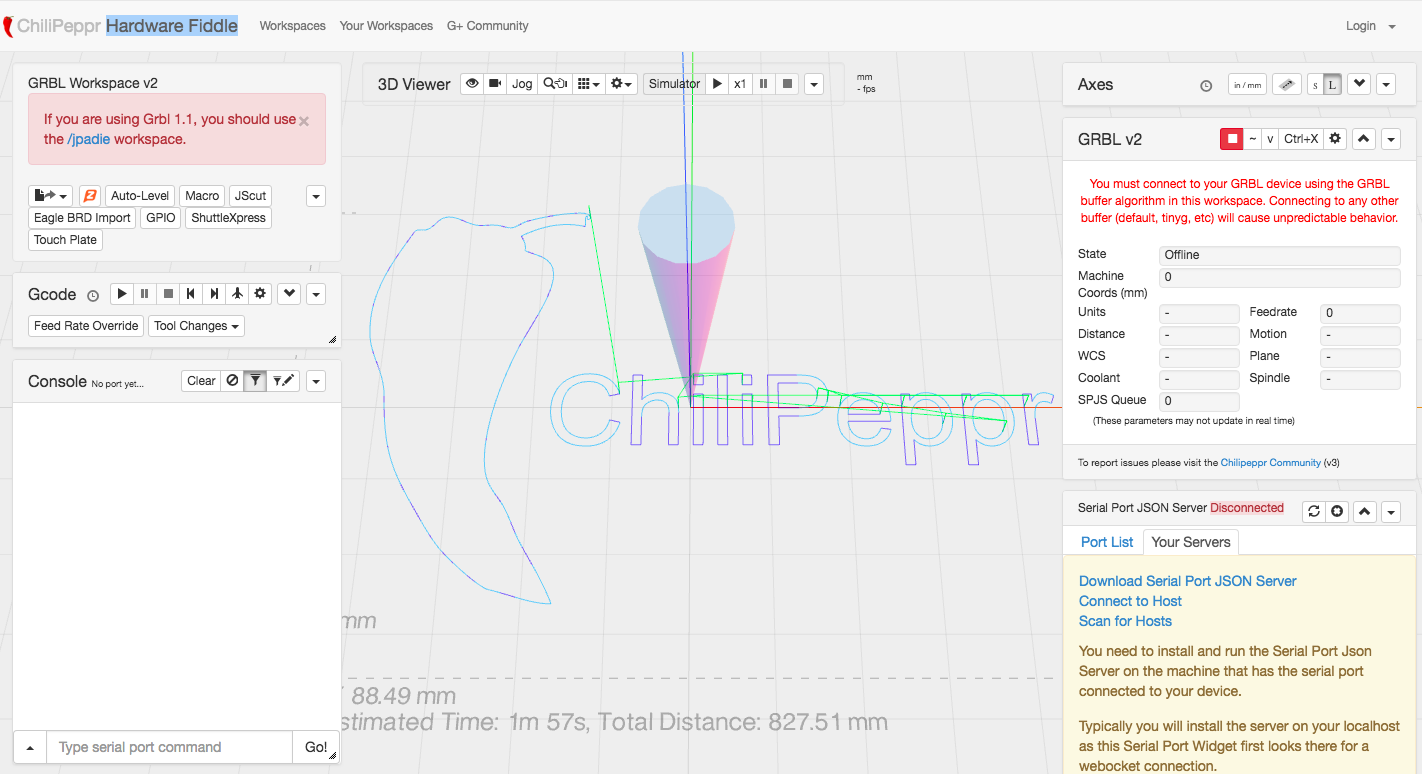Click the clock icon in Axes panel
The image size is (1422, 774).
1206,86
